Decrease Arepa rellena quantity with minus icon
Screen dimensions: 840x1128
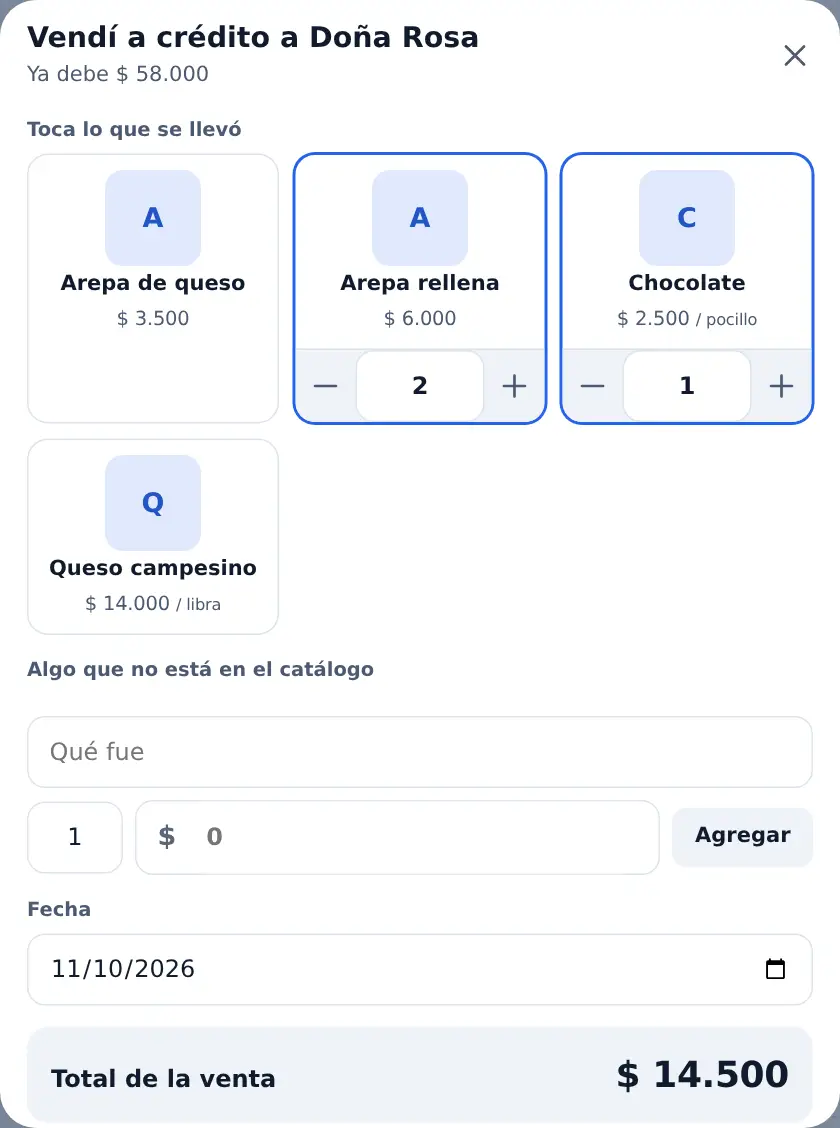point(325,386)
